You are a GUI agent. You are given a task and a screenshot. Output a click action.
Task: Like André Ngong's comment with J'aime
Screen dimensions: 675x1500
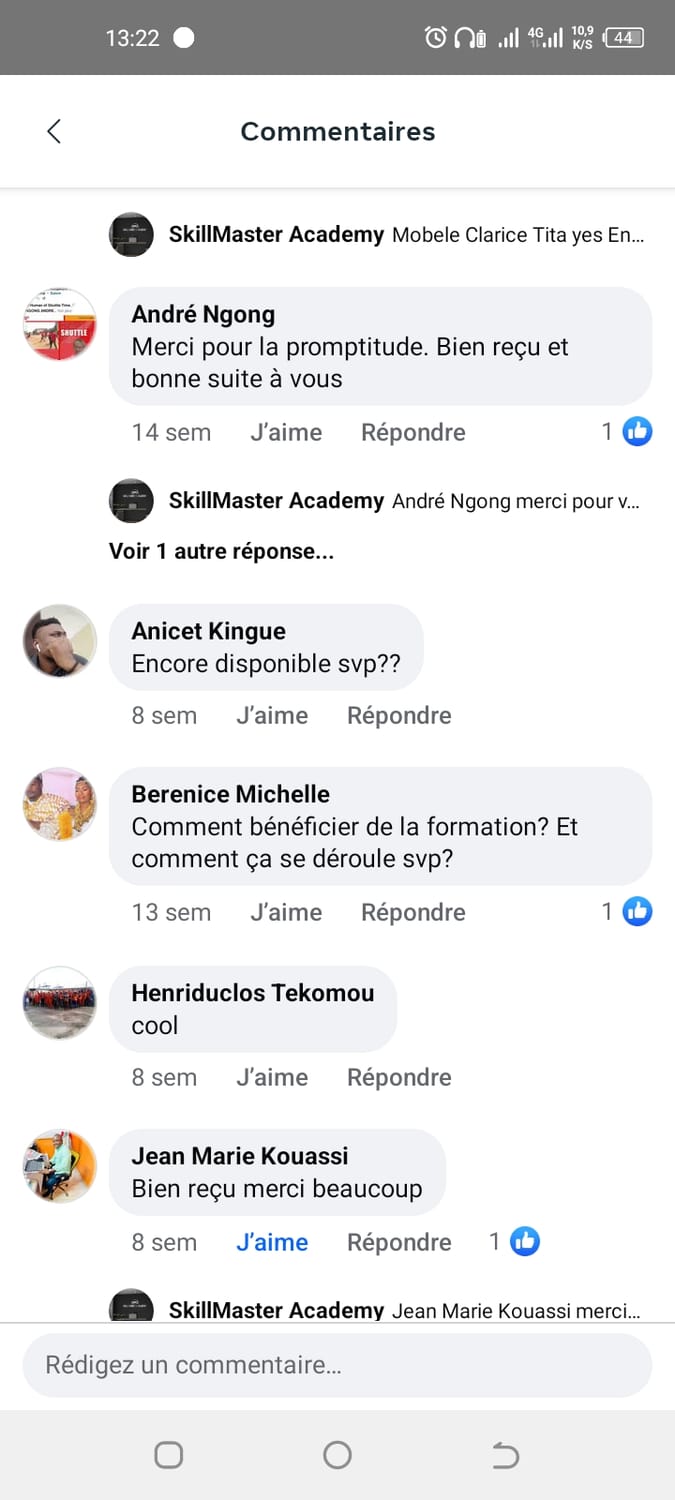click(286, 433)
